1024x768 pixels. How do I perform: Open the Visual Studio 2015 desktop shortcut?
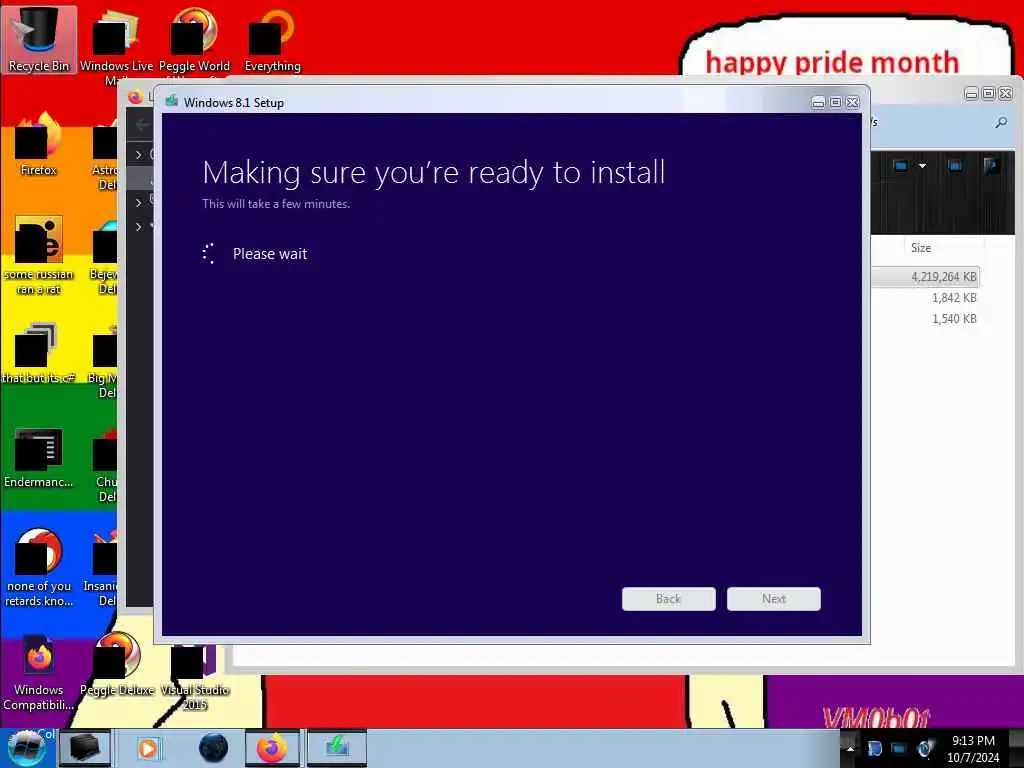point(195,678)
